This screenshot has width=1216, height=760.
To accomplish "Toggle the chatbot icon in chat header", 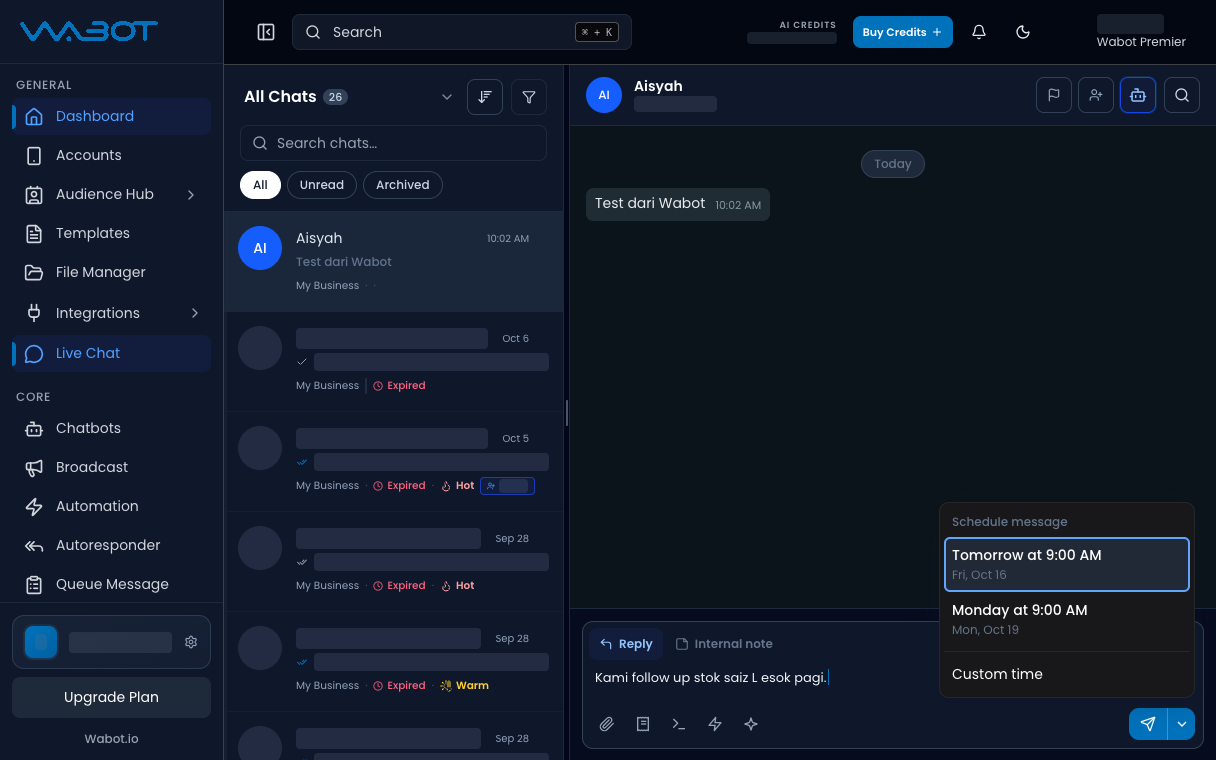I will click(1138, 95).
